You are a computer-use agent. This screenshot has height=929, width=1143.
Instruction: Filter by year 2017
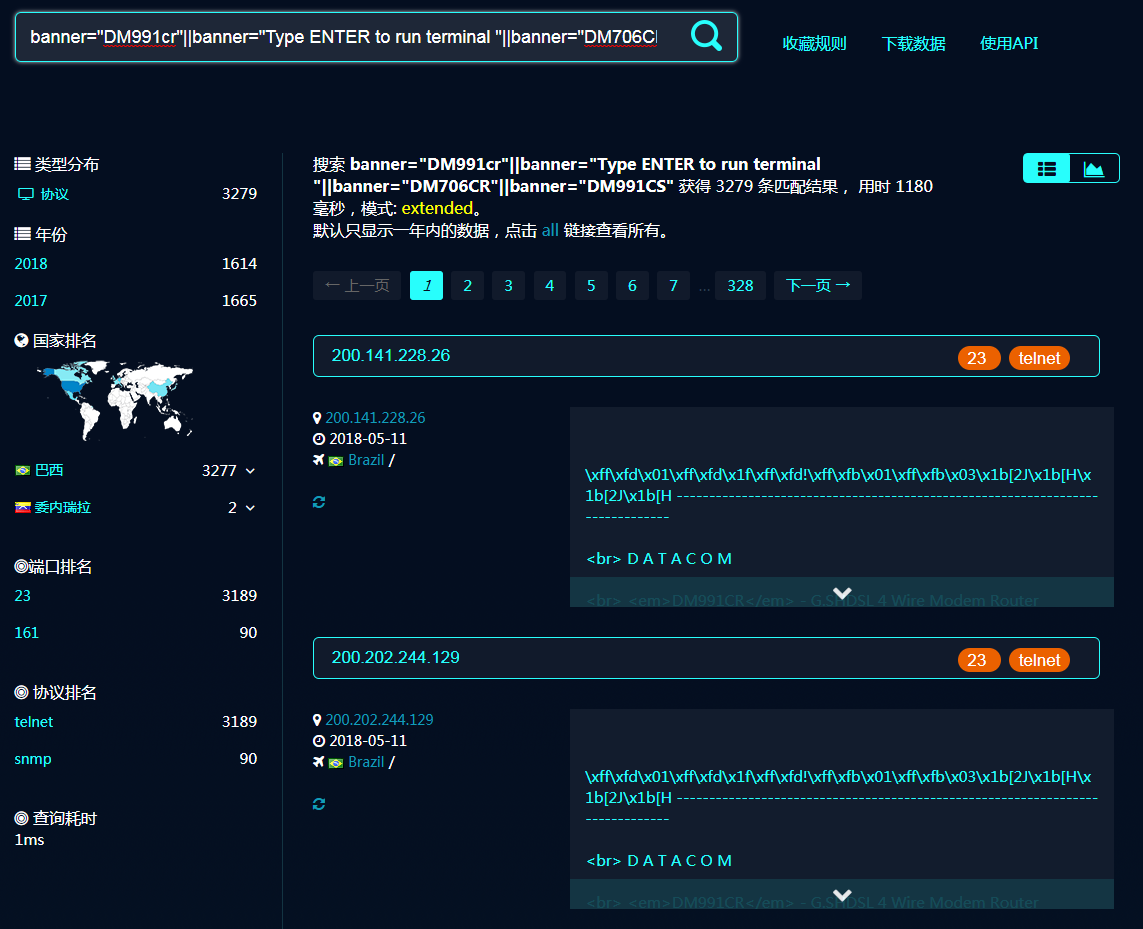(31, 300)
